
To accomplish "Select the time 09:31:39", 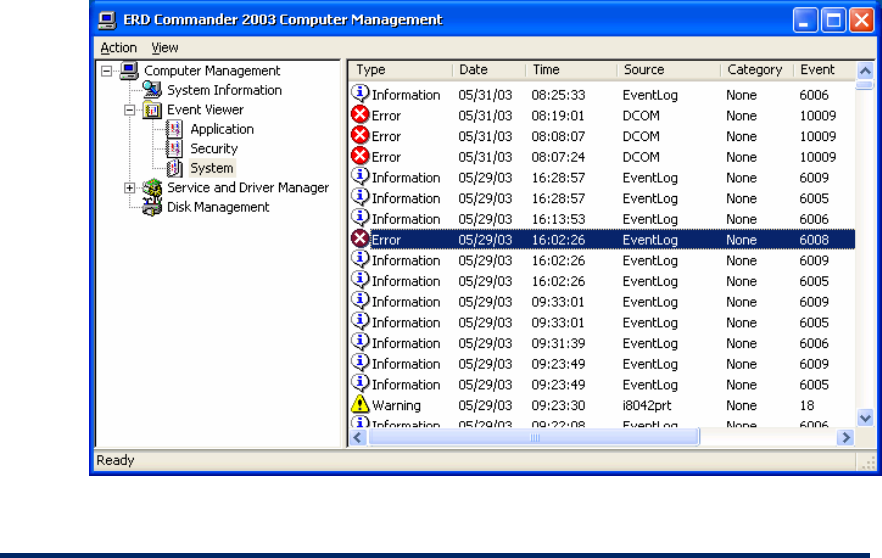I will (558, 344).
